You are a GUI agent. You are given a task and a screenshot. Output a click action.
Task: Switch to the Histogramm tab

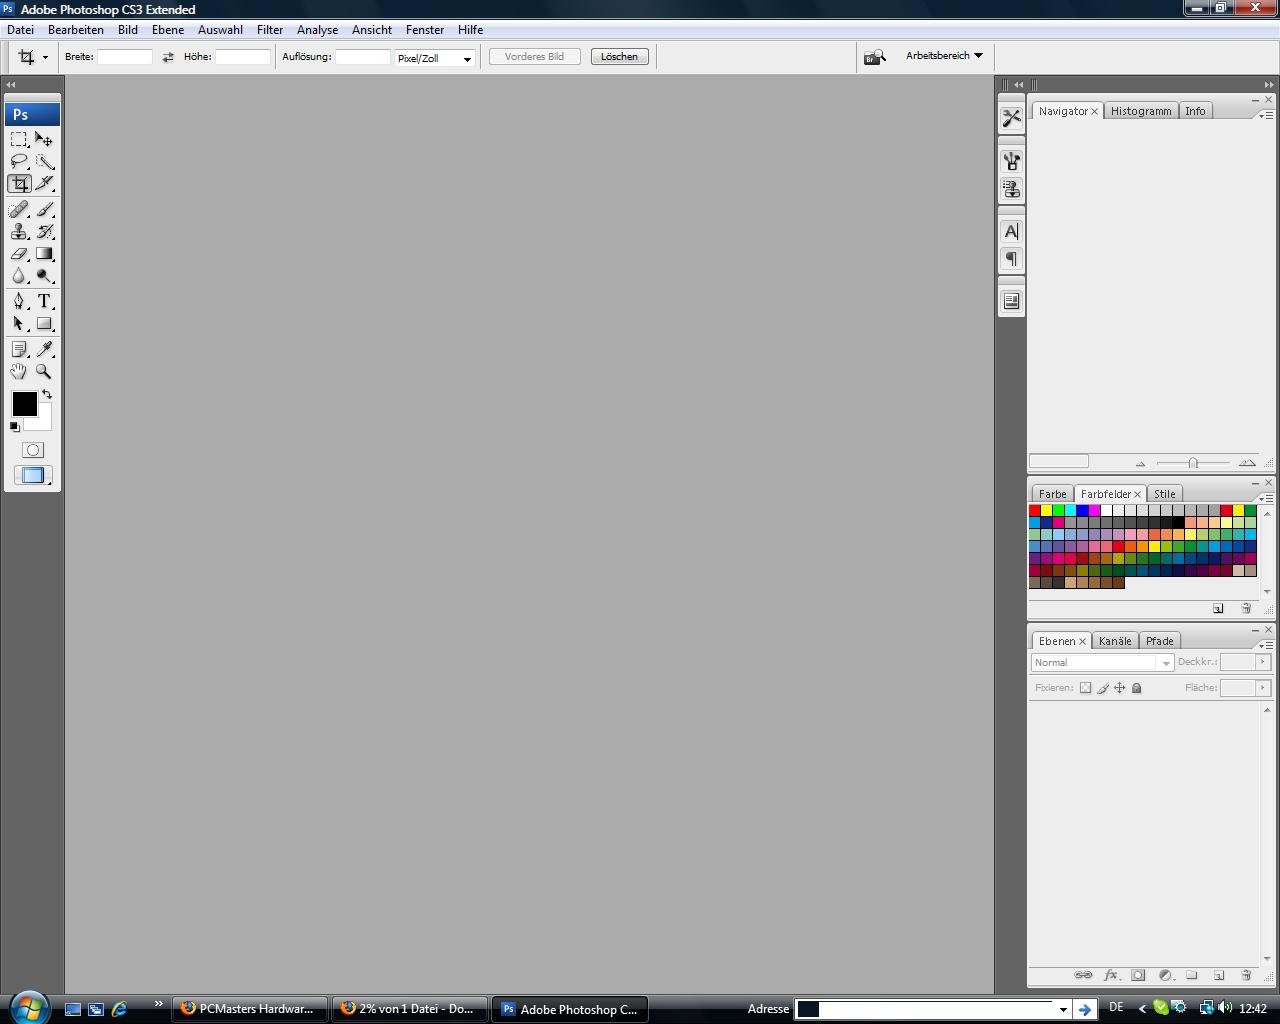click(x=1140, y=111)
